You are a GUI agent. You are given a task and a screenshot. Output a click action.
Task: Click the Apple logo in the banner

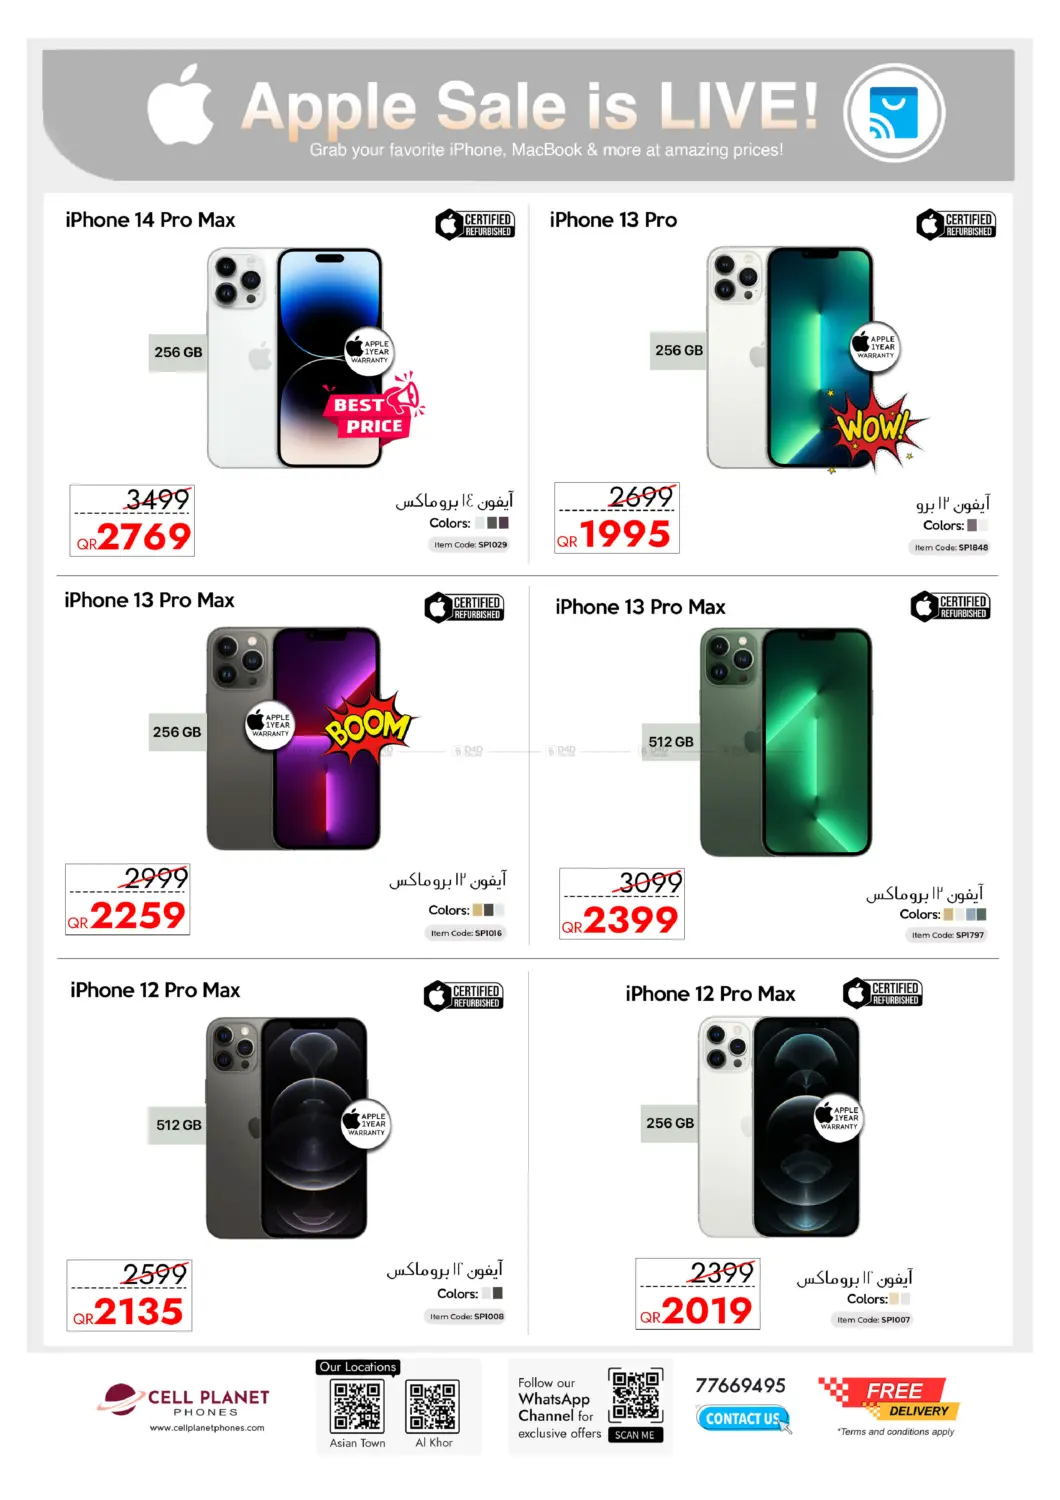(x=180, y=104)
